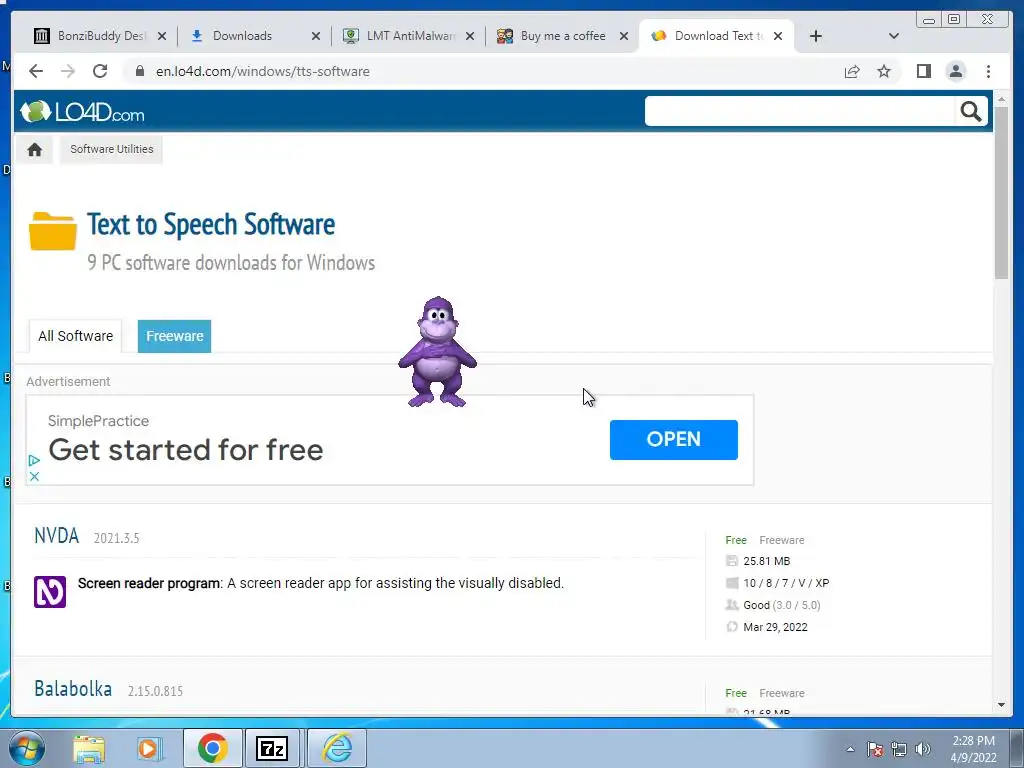1024x768 pixels.
Task: Click the yellow folder category icon
Action: point(52,231)
